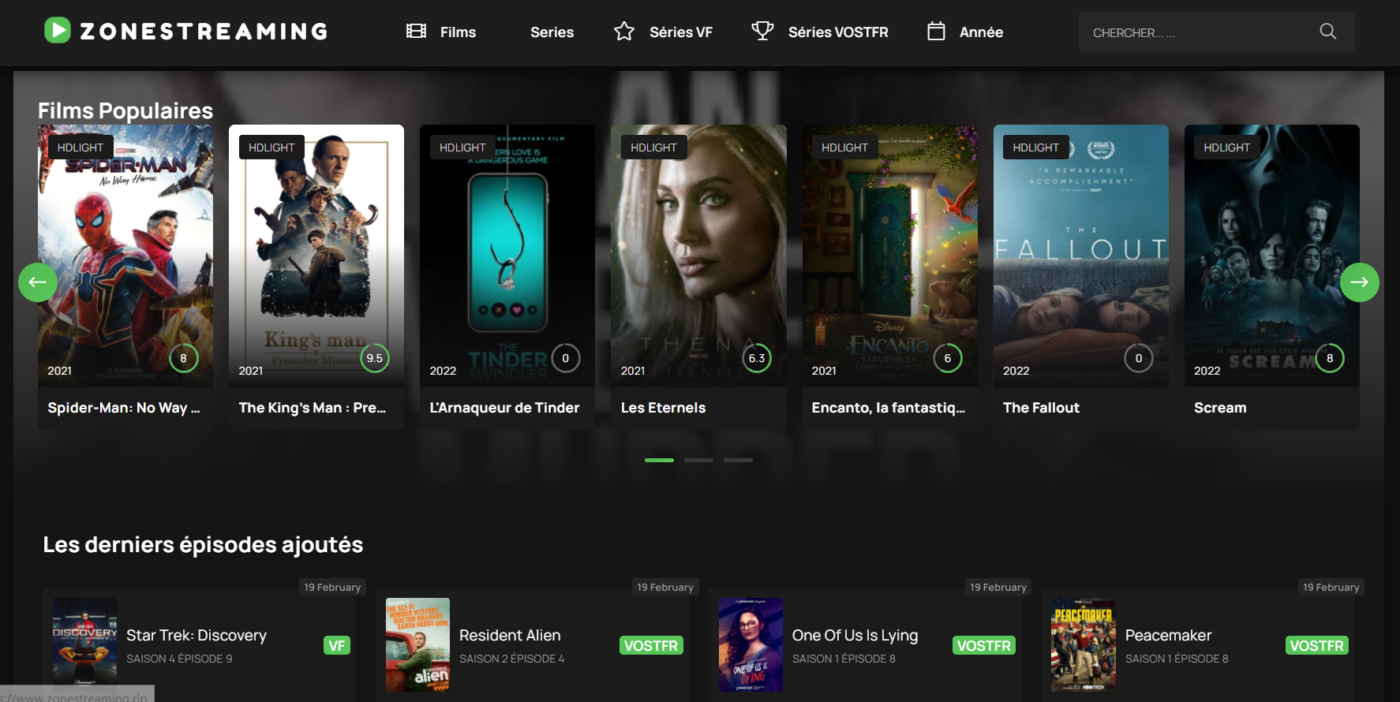The width and height of the screenshot is (1400, 702).
Task: Click the ZoneStreaming green play logo
Action: pos(57,31)
